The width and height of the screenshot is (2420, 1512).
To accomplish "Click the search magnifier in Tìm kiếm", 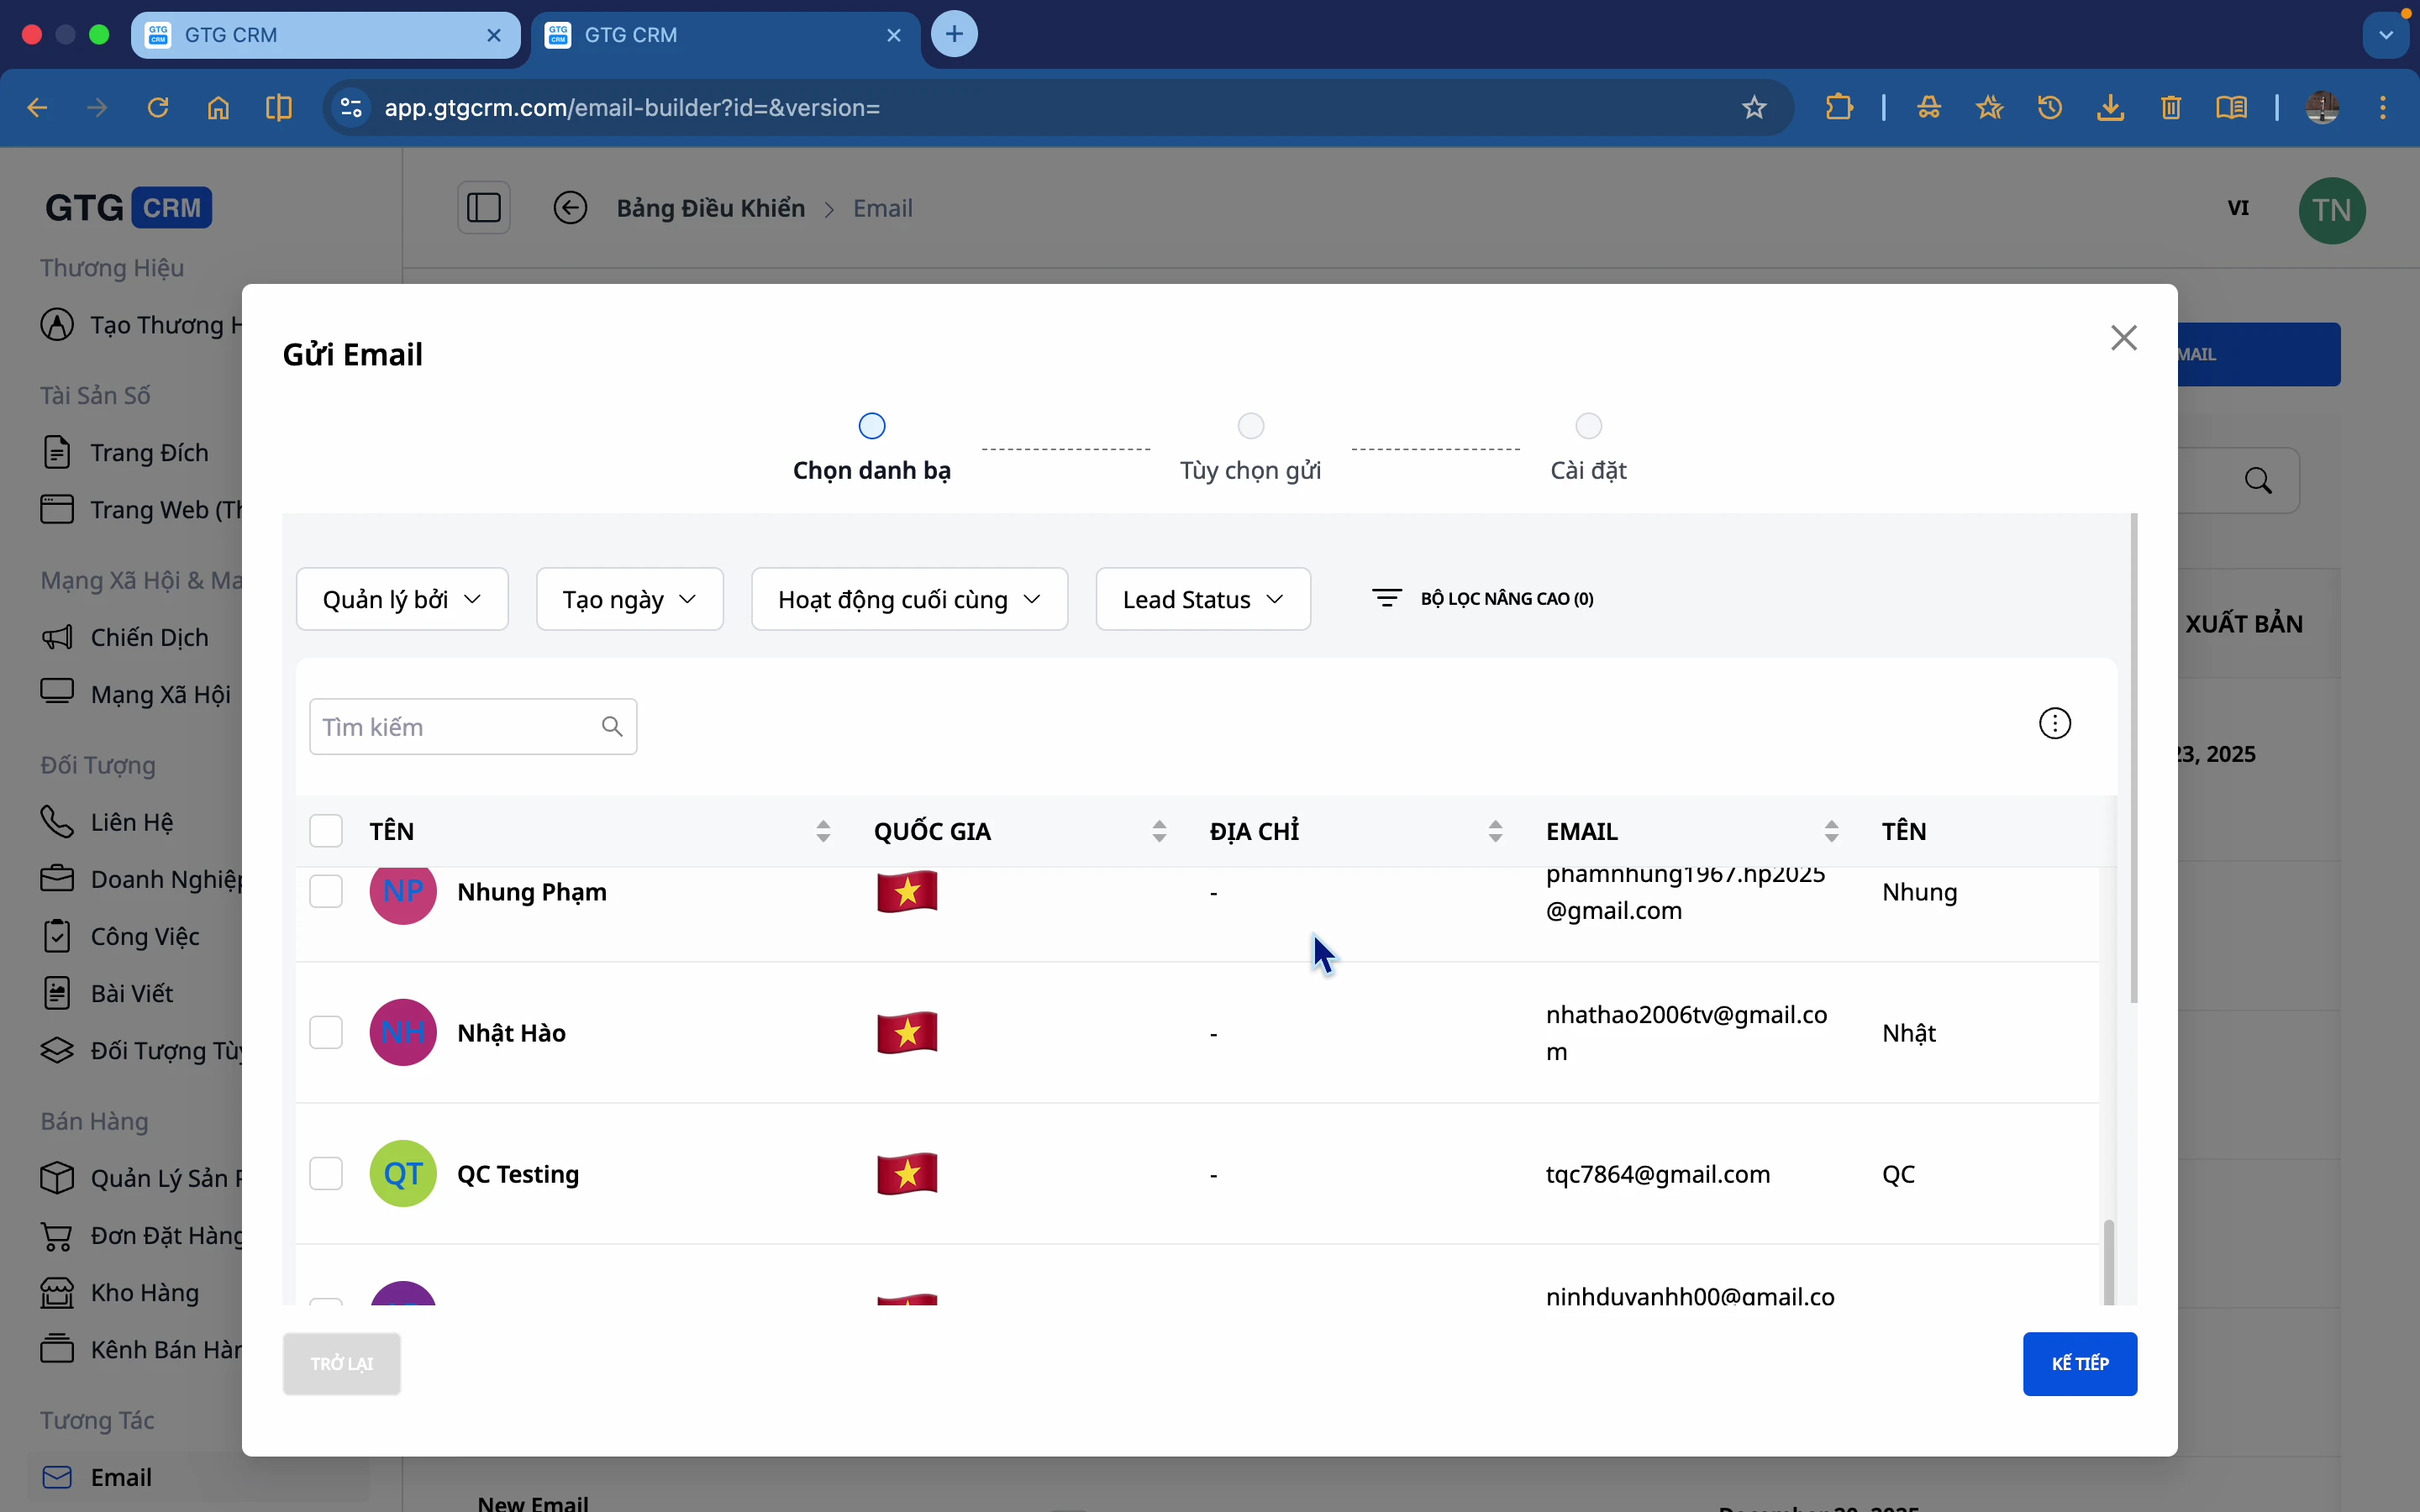I will click(612, 727).
